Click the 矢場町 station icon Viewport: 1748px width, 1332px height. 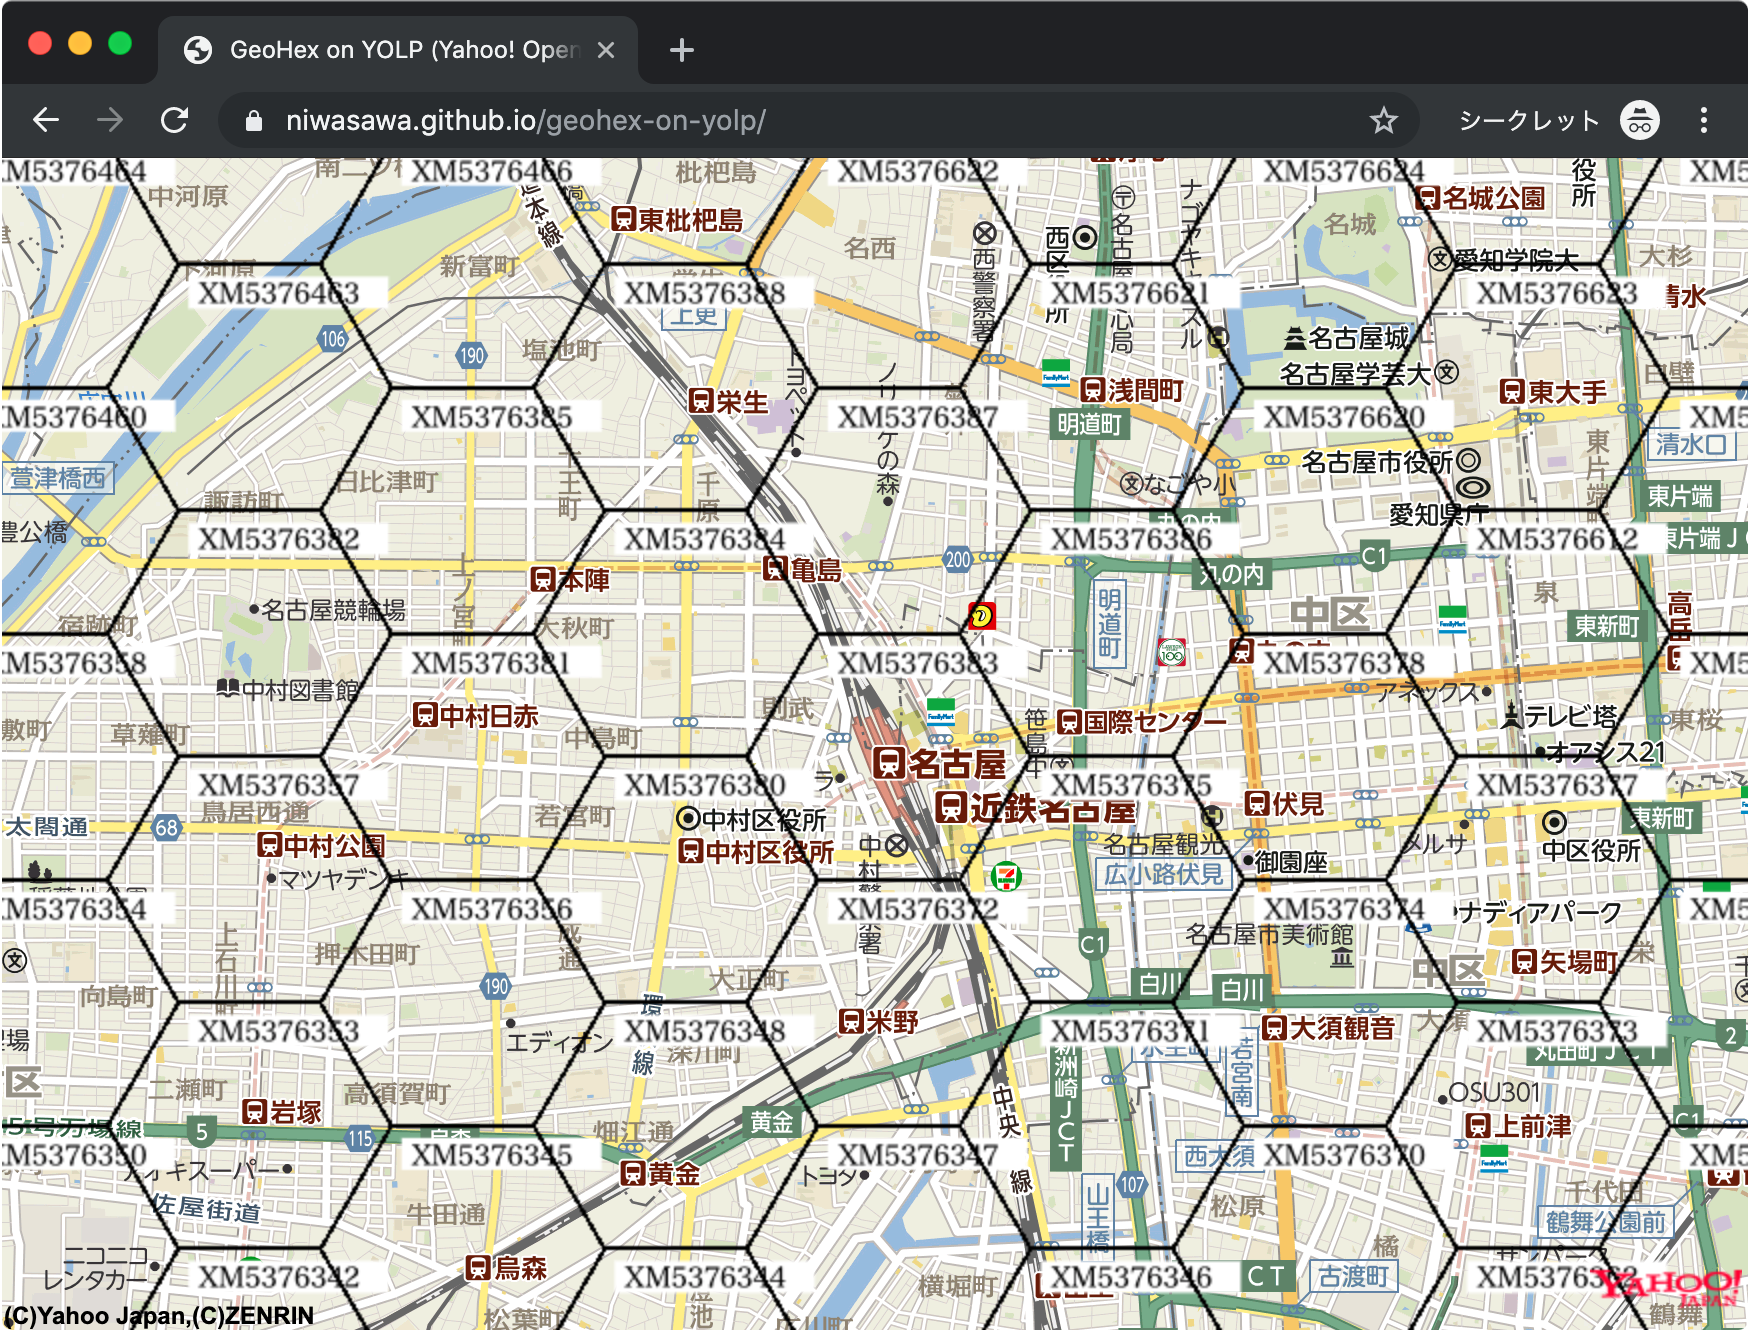(1524, 961)
